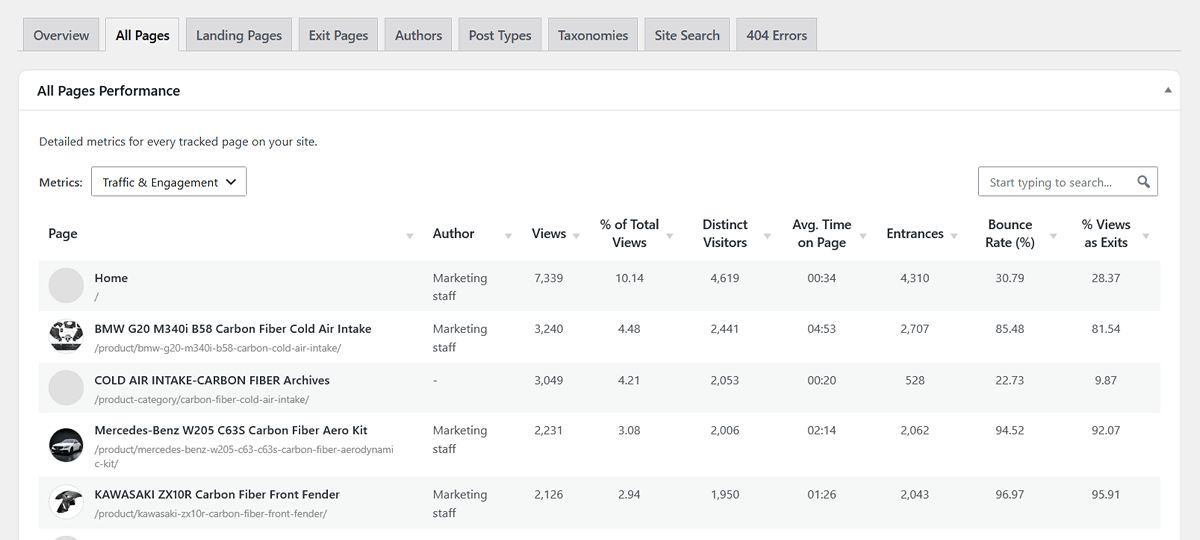Click the Entrances column header
This screenshot has height=540, width=1200.
click(x=915, y=233)
